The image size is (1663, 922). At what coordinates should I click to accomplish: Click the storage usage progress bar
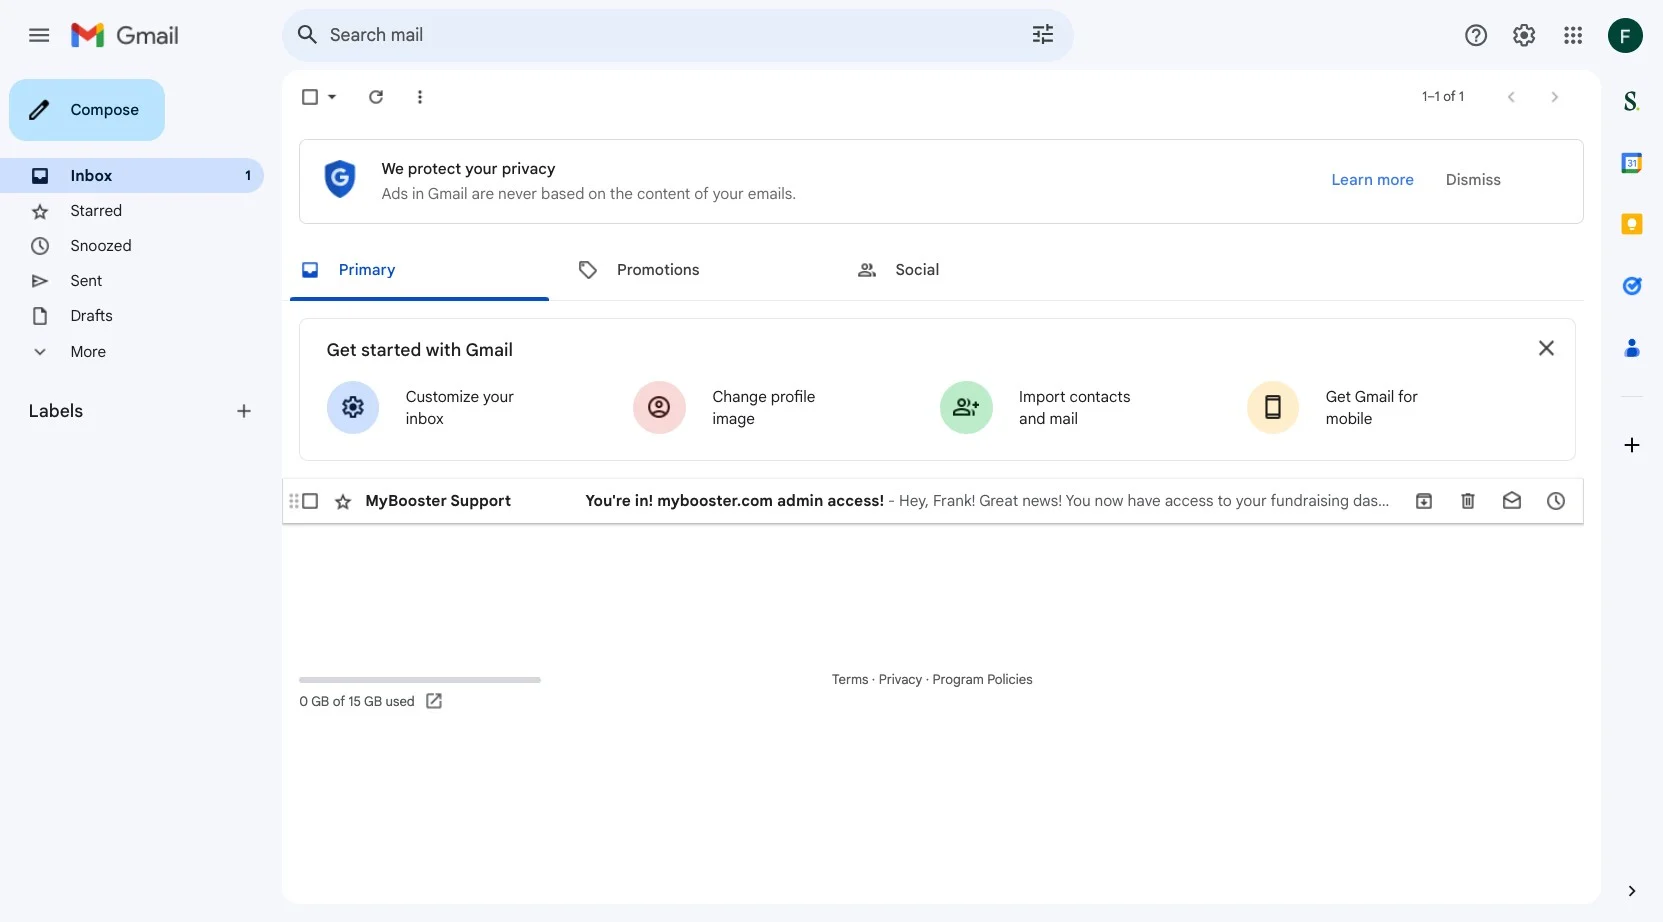point(420,680)
